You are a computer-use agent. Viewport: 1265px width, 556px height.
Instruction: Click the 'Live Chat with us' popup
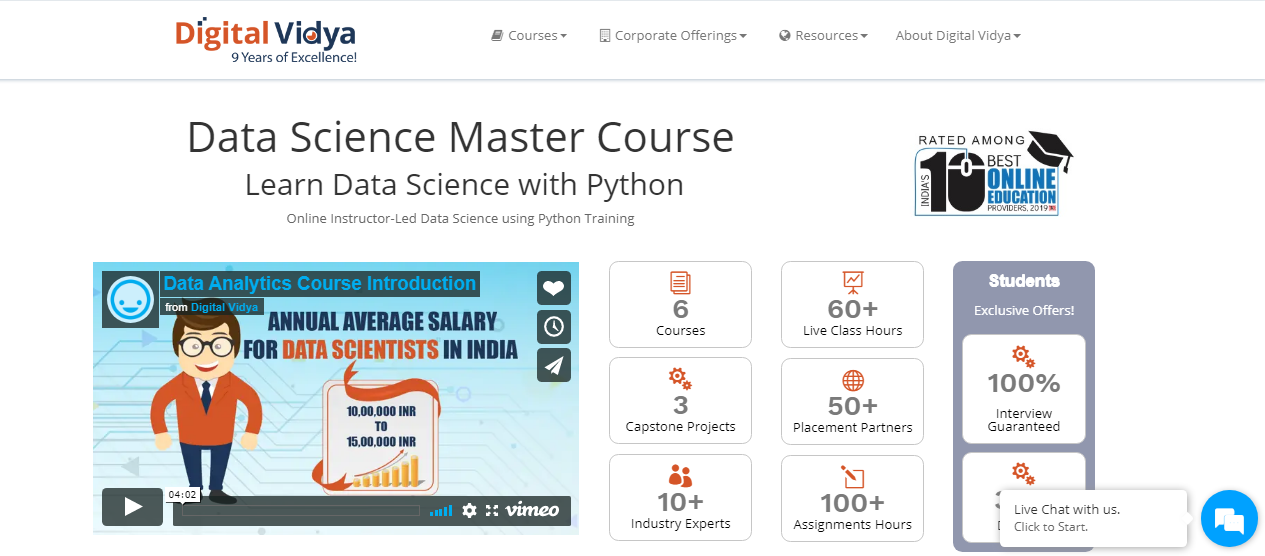[x=1093, y=518]
